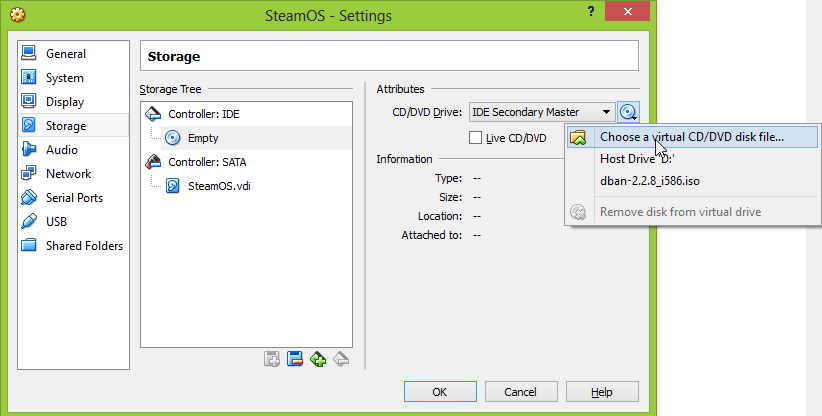822x416 pixels.
Task: Click the System chip icon
Action: click(29, 77)
